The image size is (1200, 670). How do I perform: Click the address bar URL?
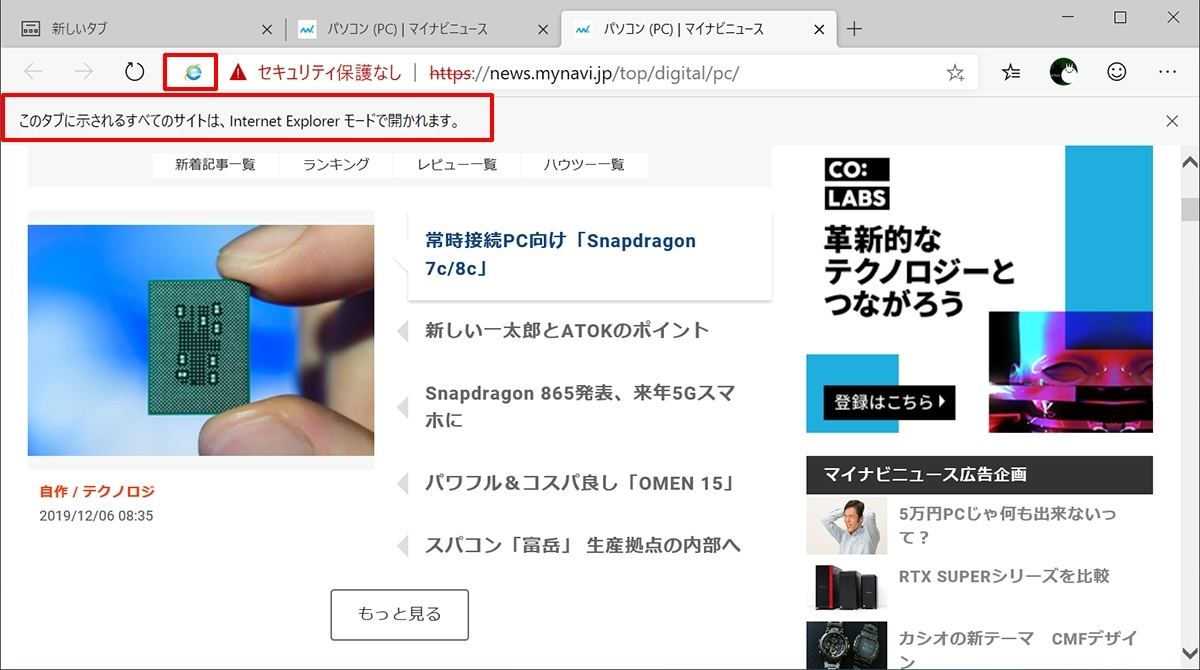click(585, 72)
